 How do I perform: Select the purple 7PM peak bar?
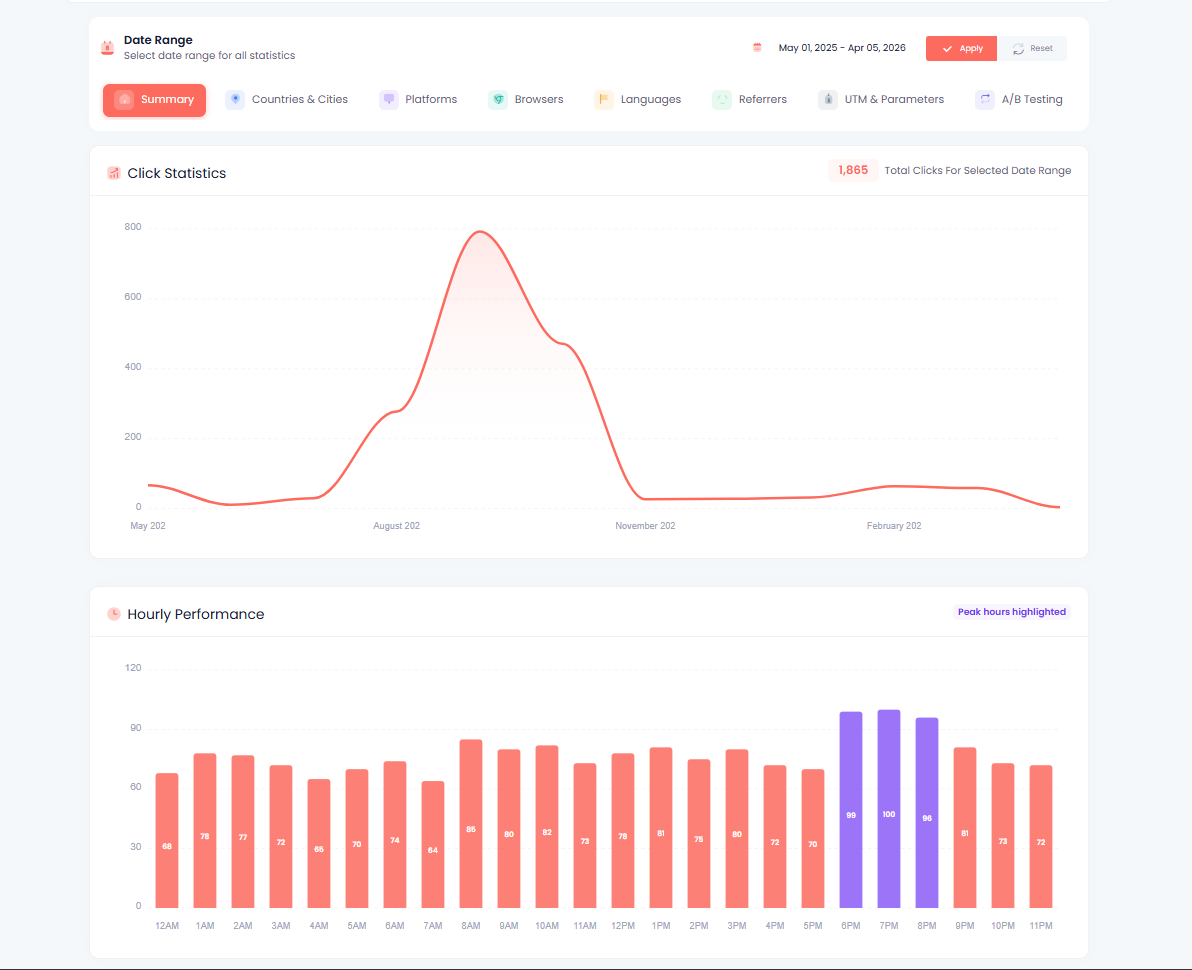(x=888, y=810)
